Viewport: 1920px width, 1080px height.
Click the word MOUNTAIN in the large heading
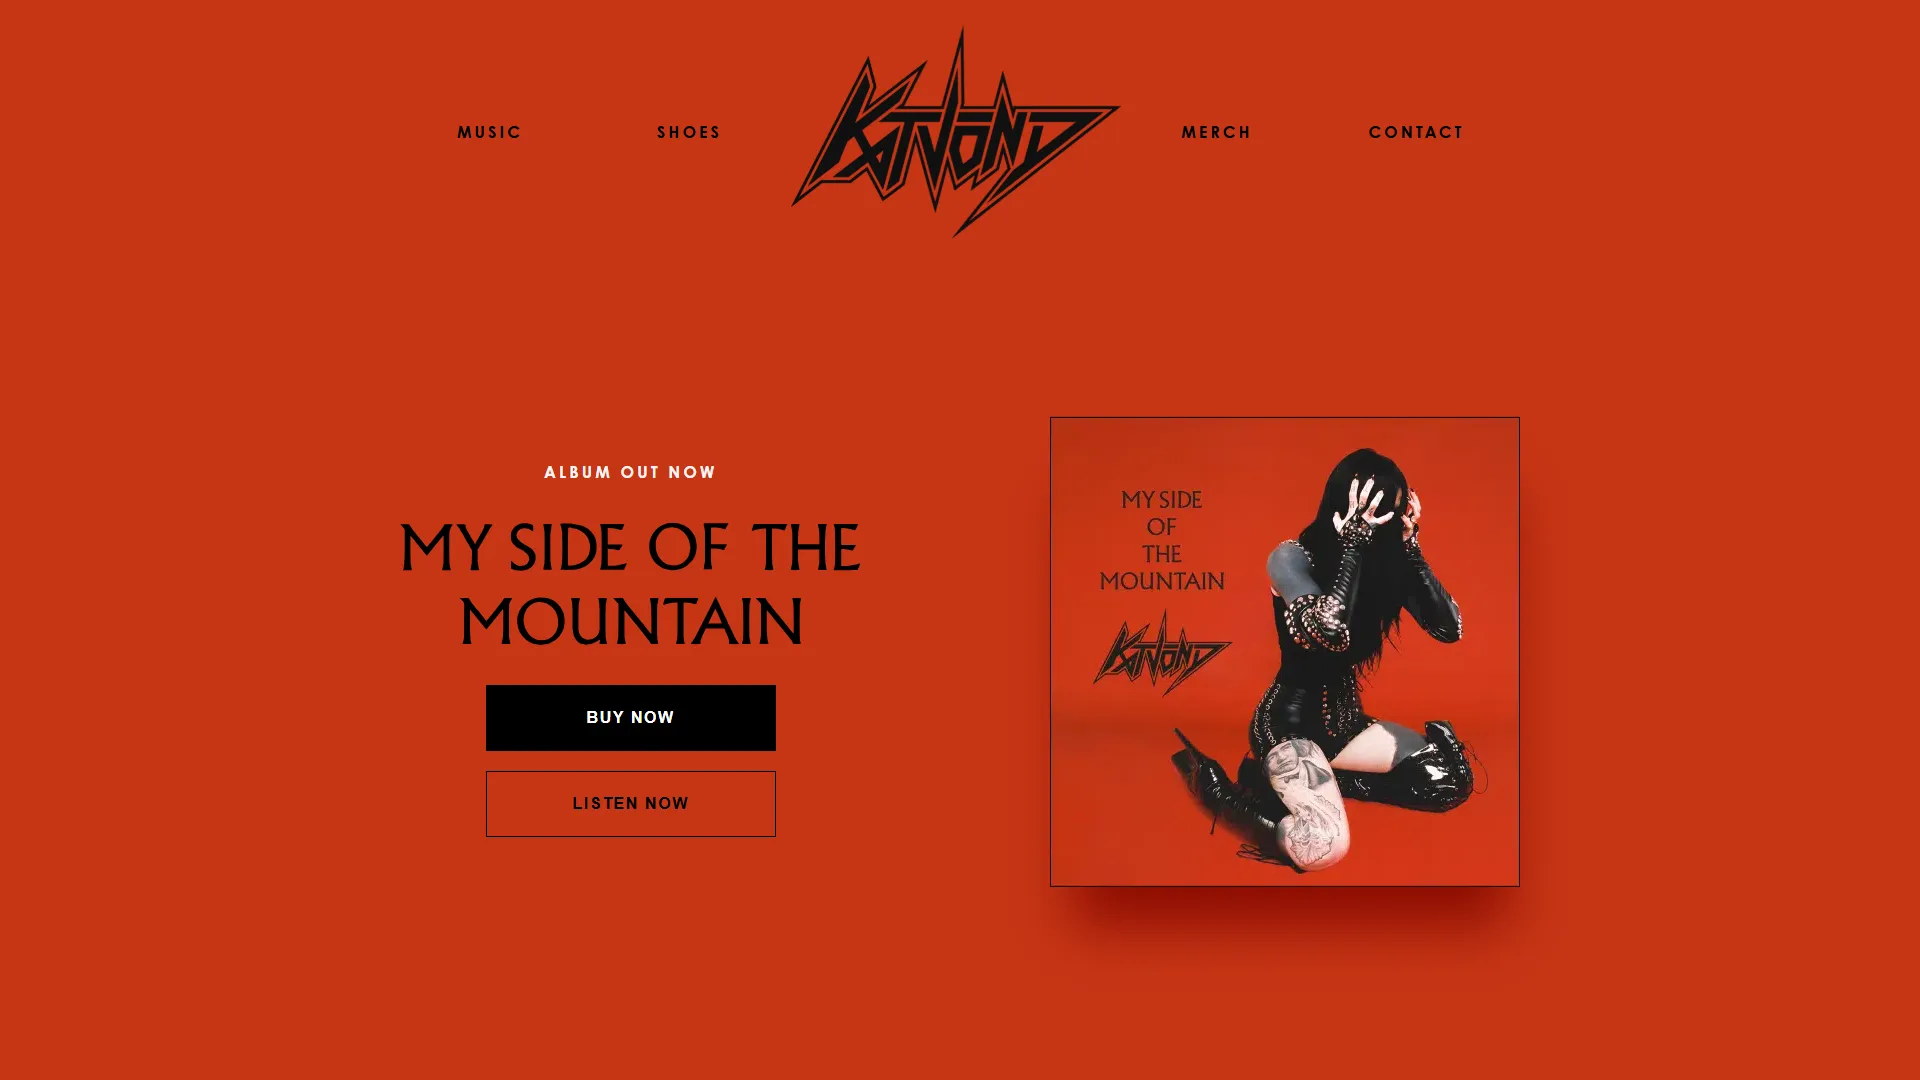[x=630, y=622]
